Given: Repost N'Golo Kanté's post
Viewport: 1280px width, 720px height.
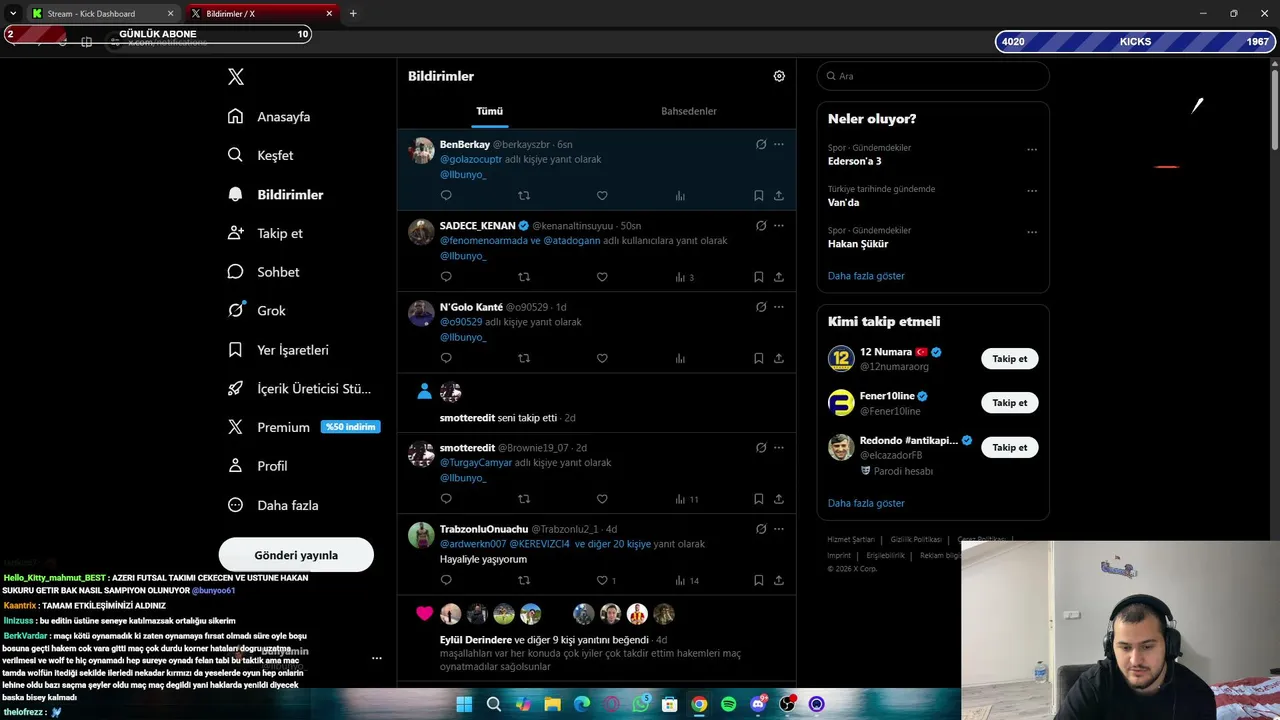Looking at the screenshot, I should tap(524, 358).
